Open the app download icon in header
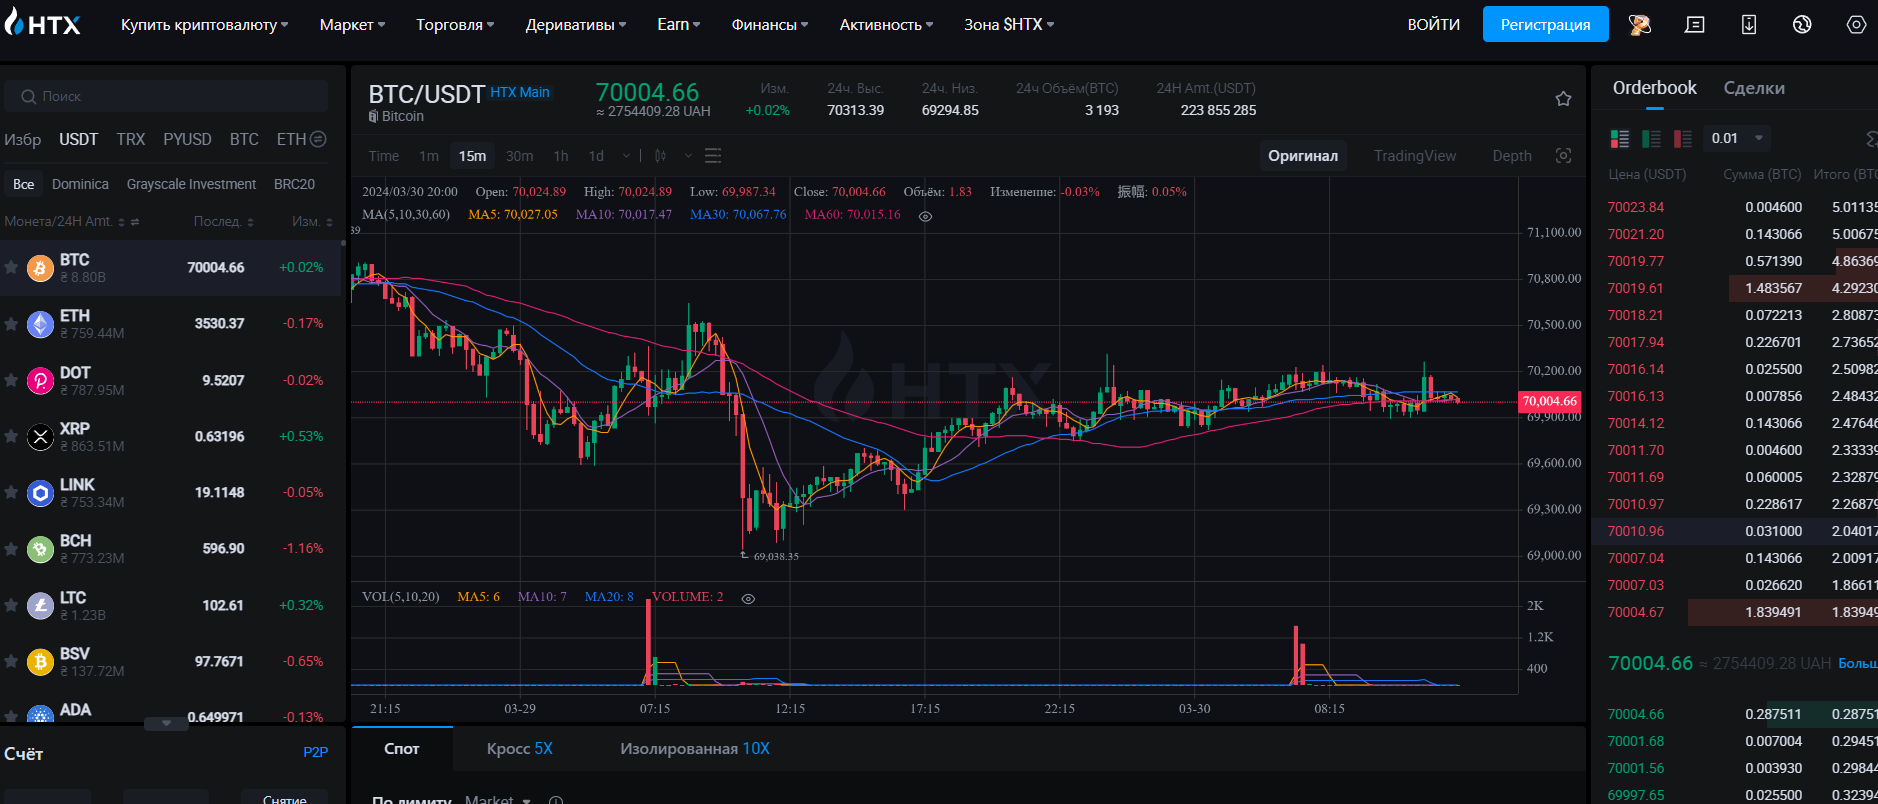This screenshot has width=1878, height=804. (x=1748, y=24)
